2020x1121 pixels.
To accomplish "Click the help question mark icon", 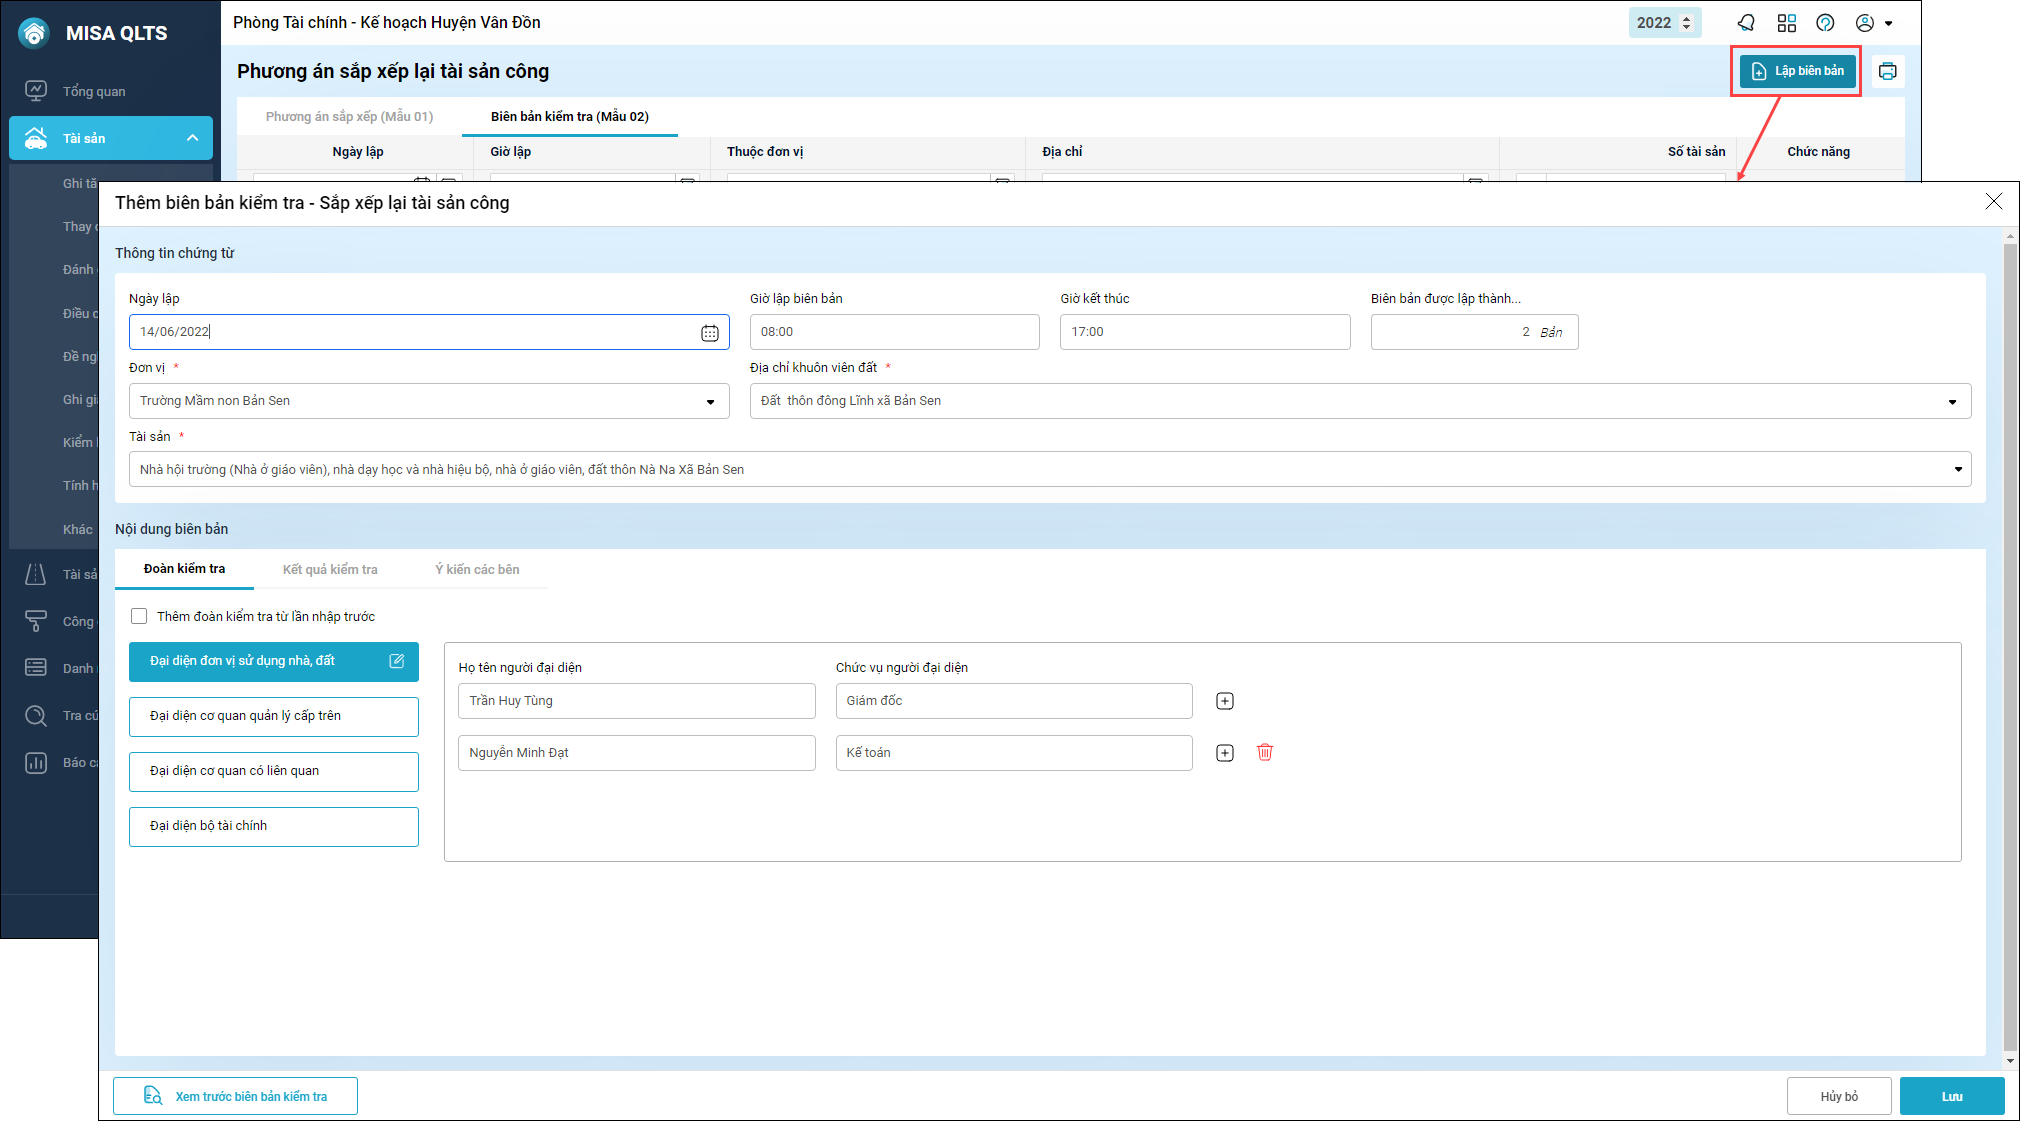I will pos(1825,23).
